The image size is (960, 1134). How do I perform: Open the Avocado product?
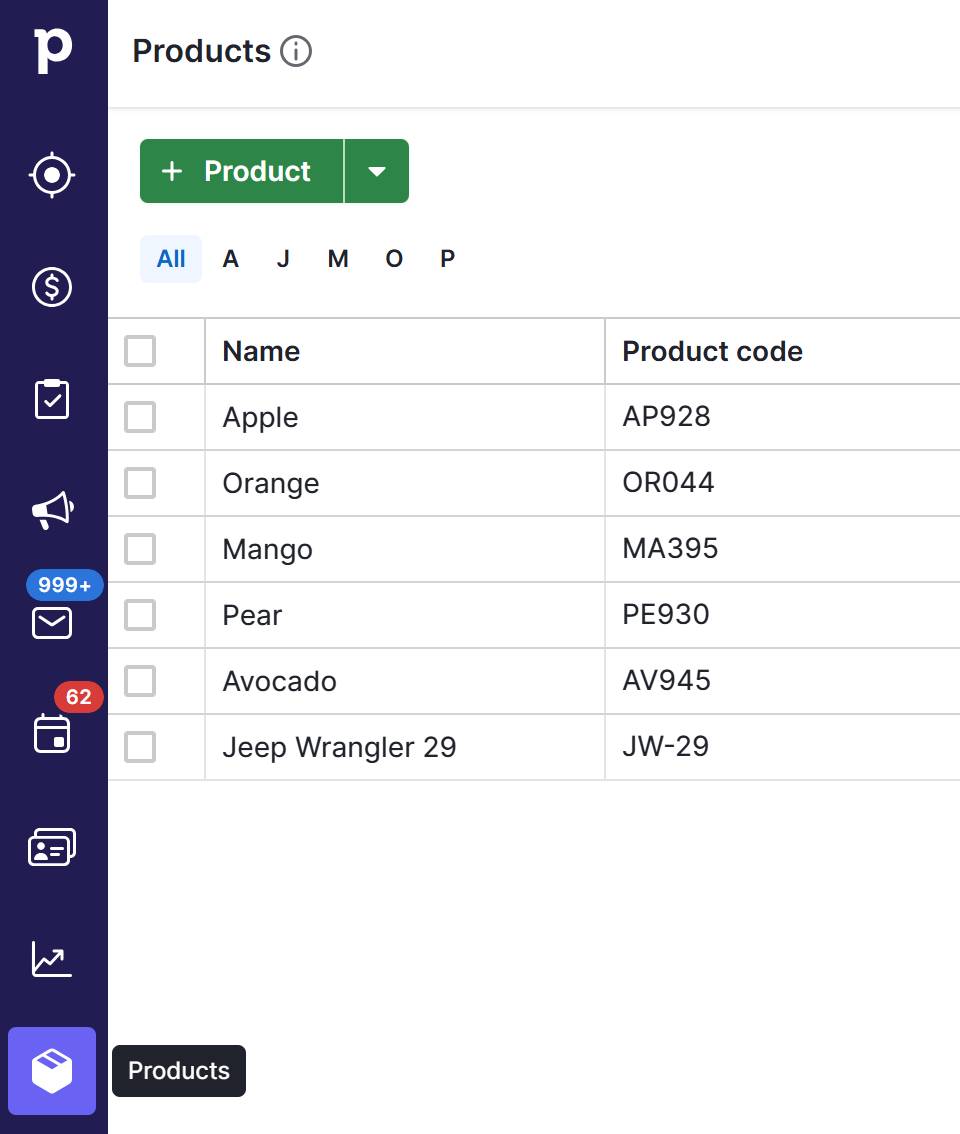click(279, 681)
